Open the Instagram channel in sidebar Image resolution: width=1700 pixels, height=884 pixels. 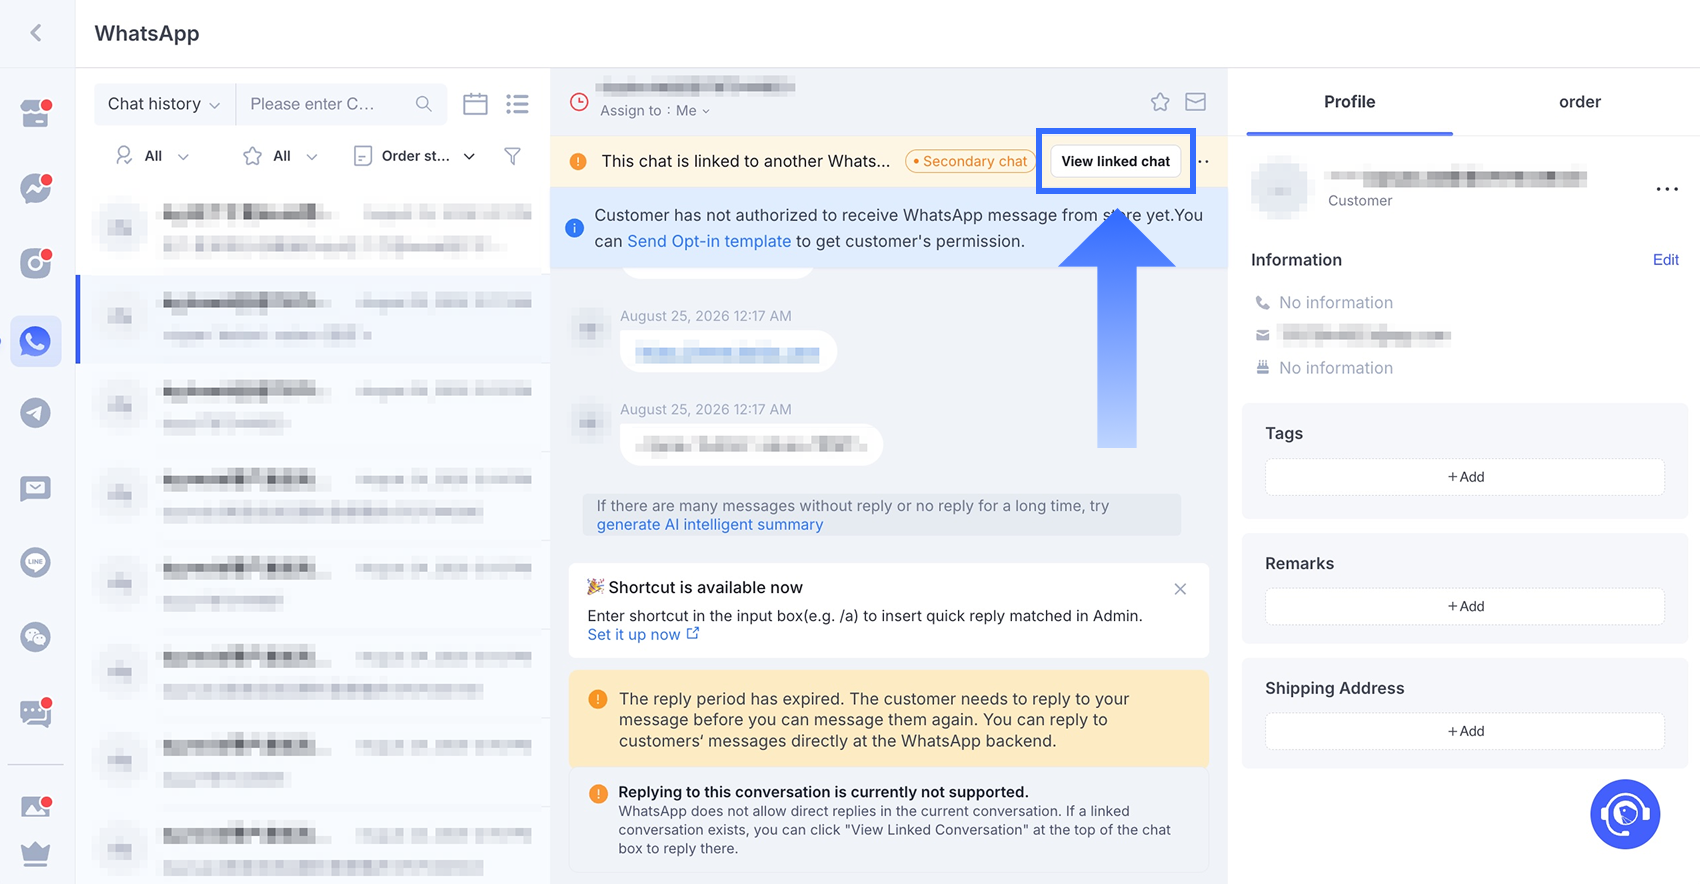tap(36, 263)
